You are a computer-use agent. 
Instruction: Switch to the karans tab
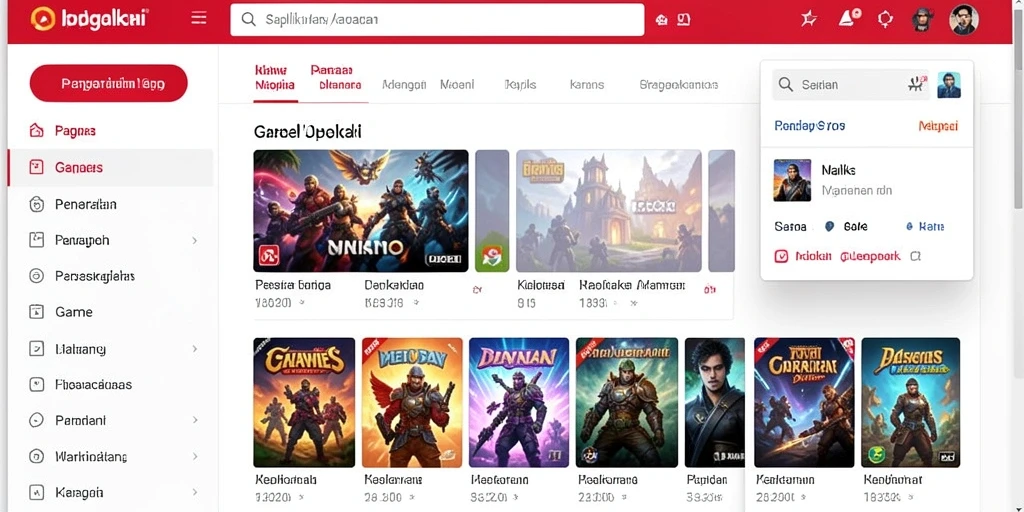(586, 84)
